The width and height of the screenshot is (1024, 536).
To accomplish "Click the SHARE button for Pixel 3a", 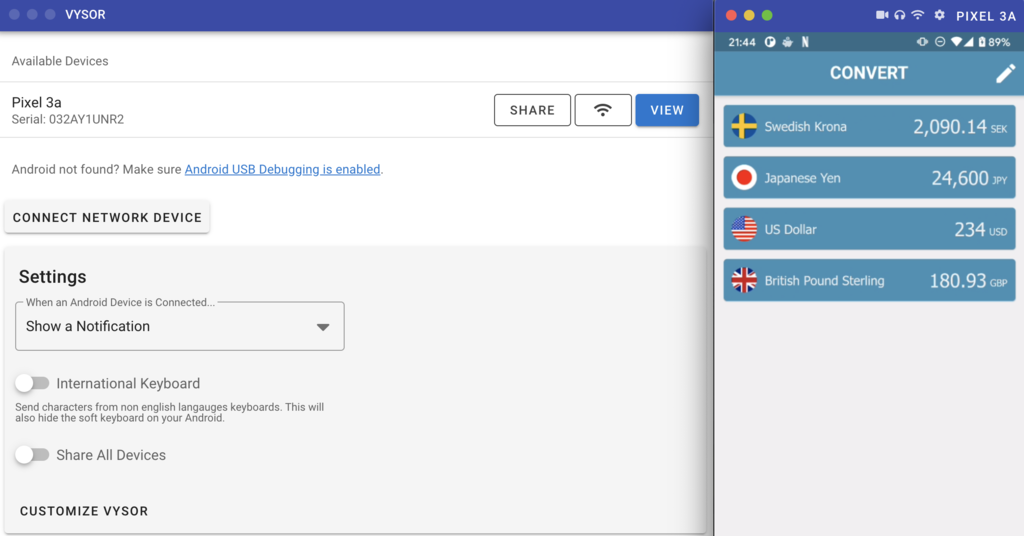I will coord(532,110).
